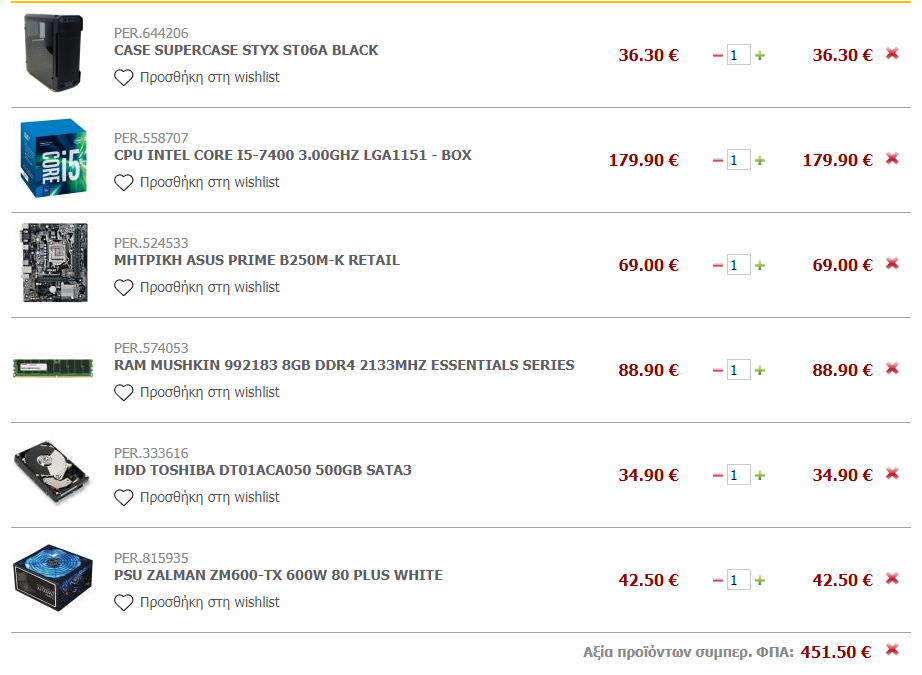
Task: Click heart icon for Zalman PSU
Action: 123,603
